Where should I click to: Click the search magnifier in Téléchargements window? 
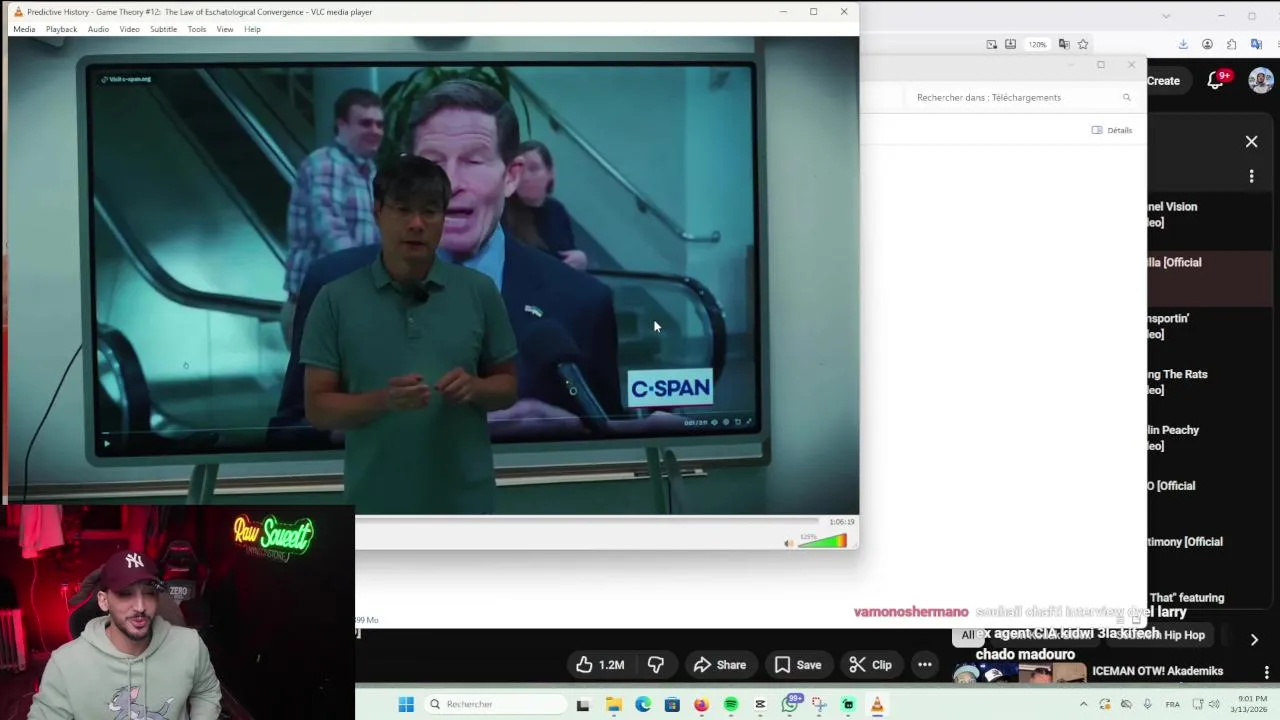(x=1127, y=97)
